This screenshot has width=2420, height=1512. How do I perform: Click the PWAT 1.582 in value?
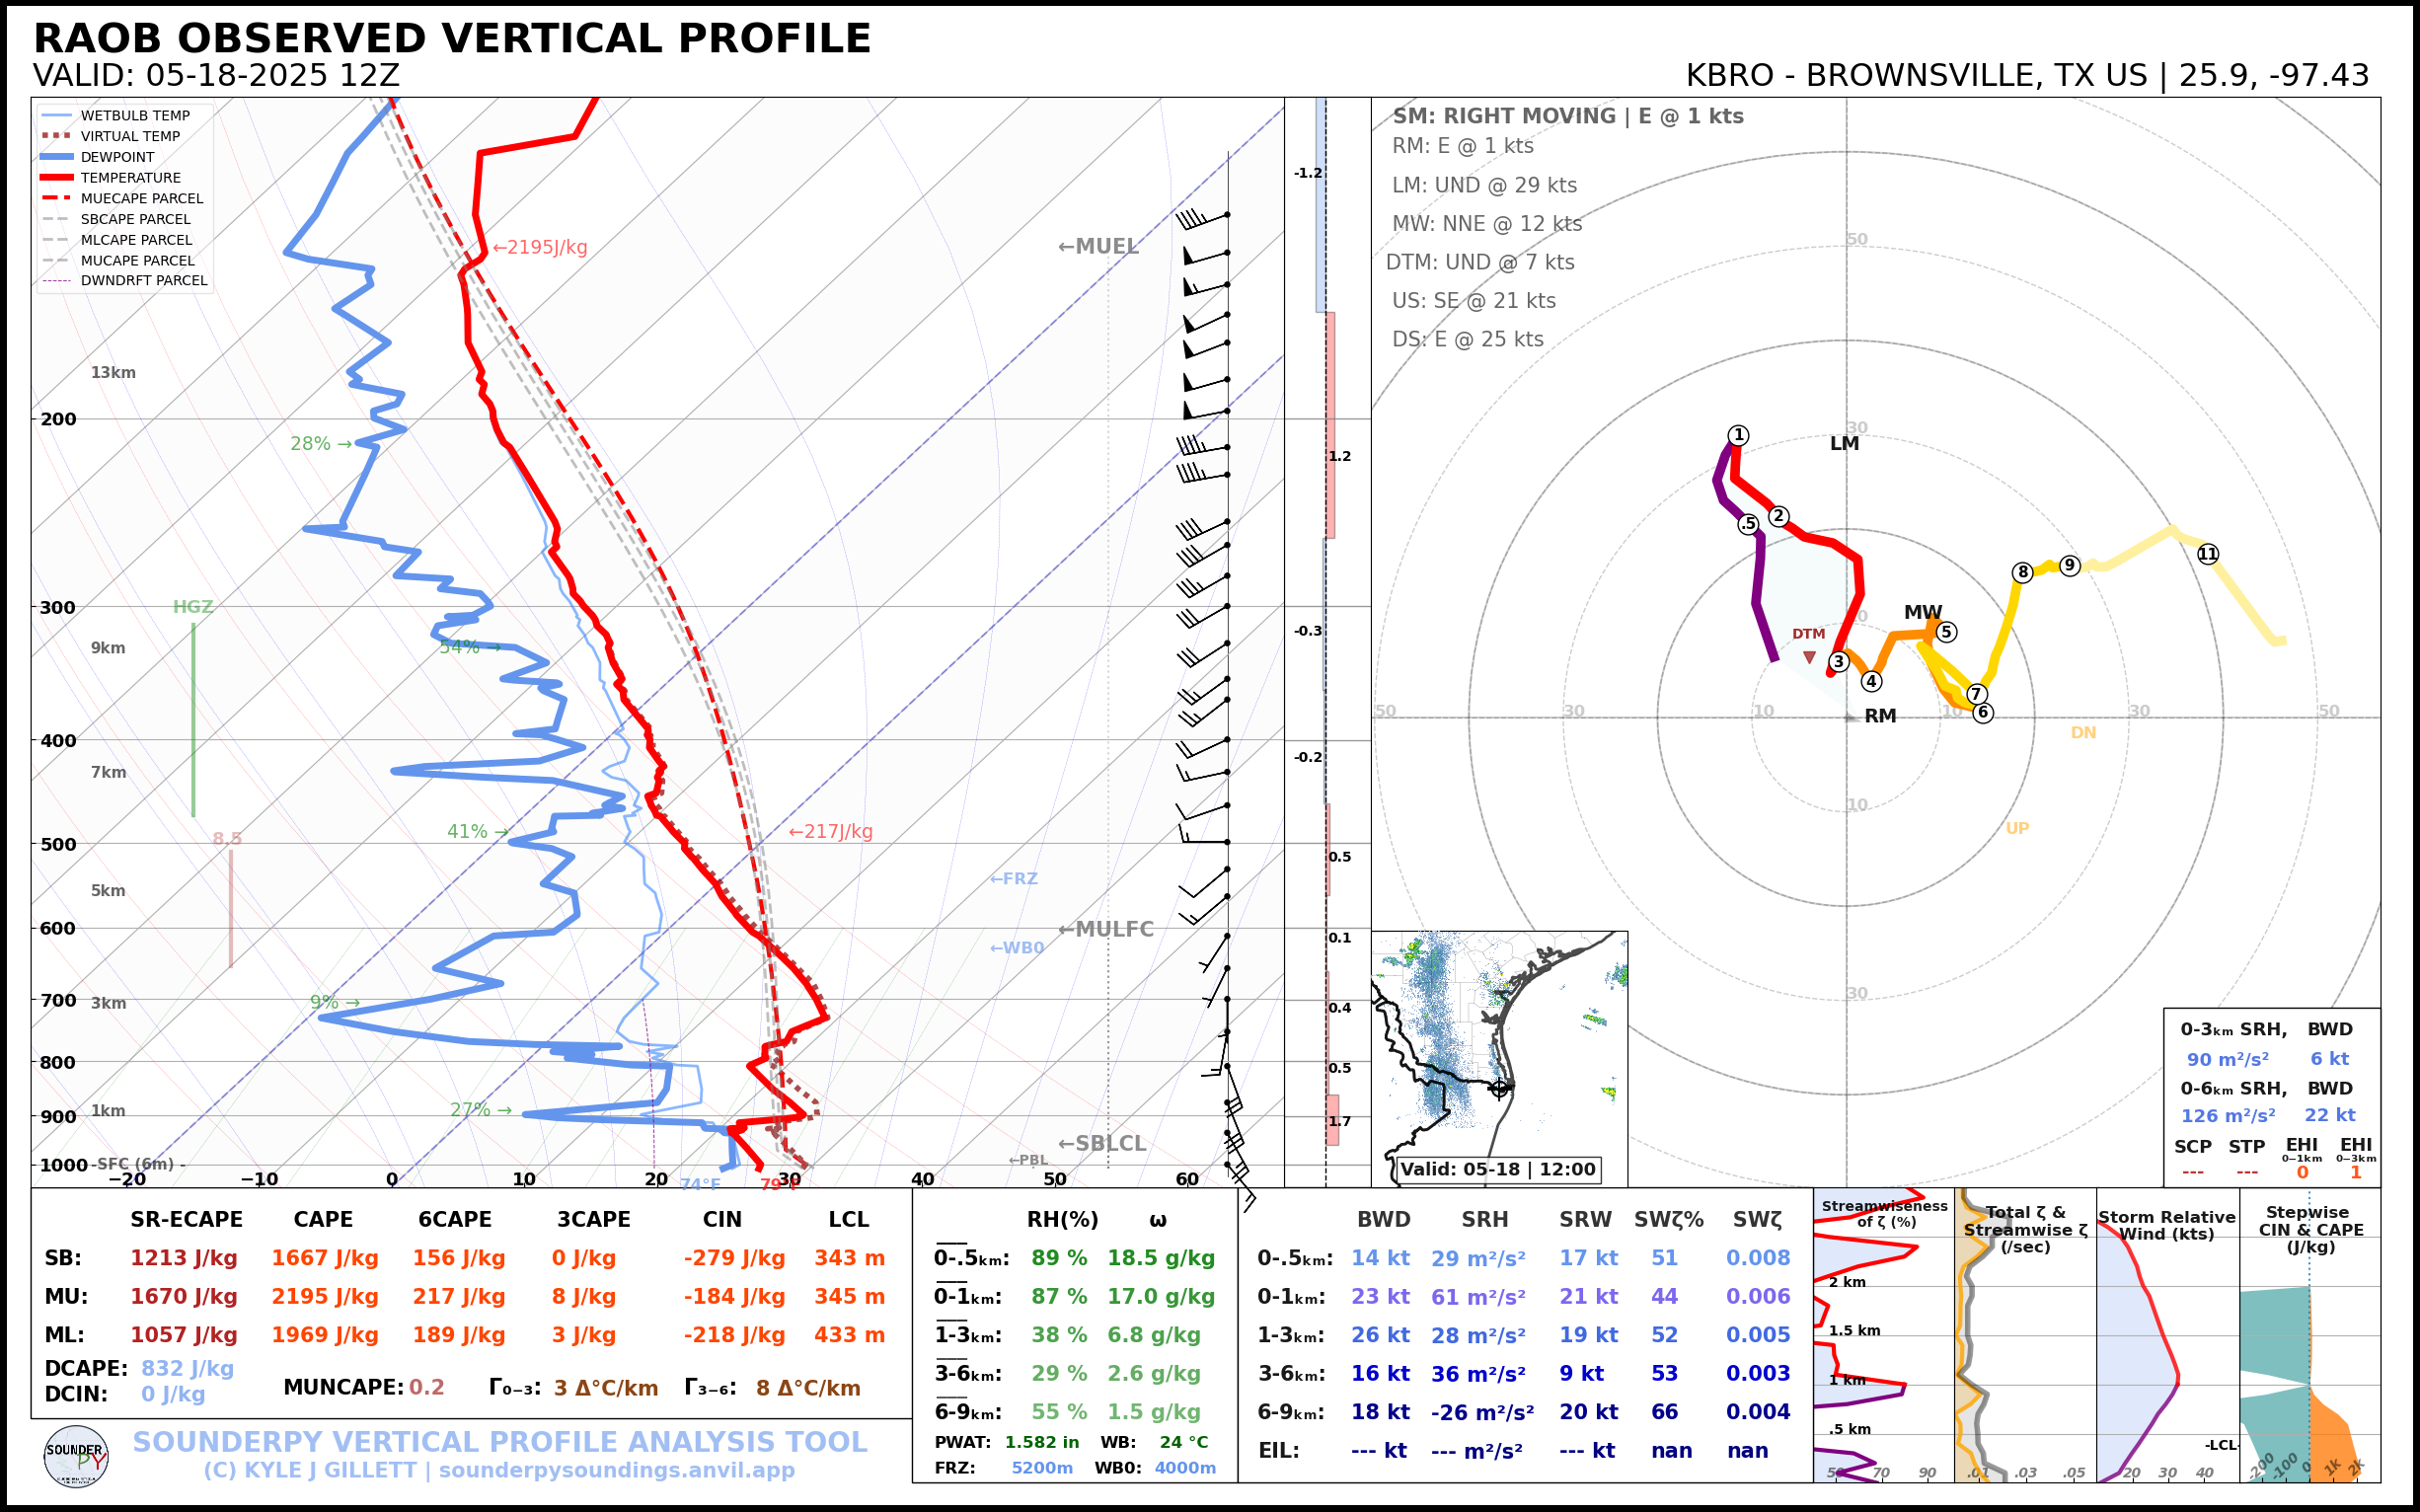pyautogui.click(x=1041, y=1442)
